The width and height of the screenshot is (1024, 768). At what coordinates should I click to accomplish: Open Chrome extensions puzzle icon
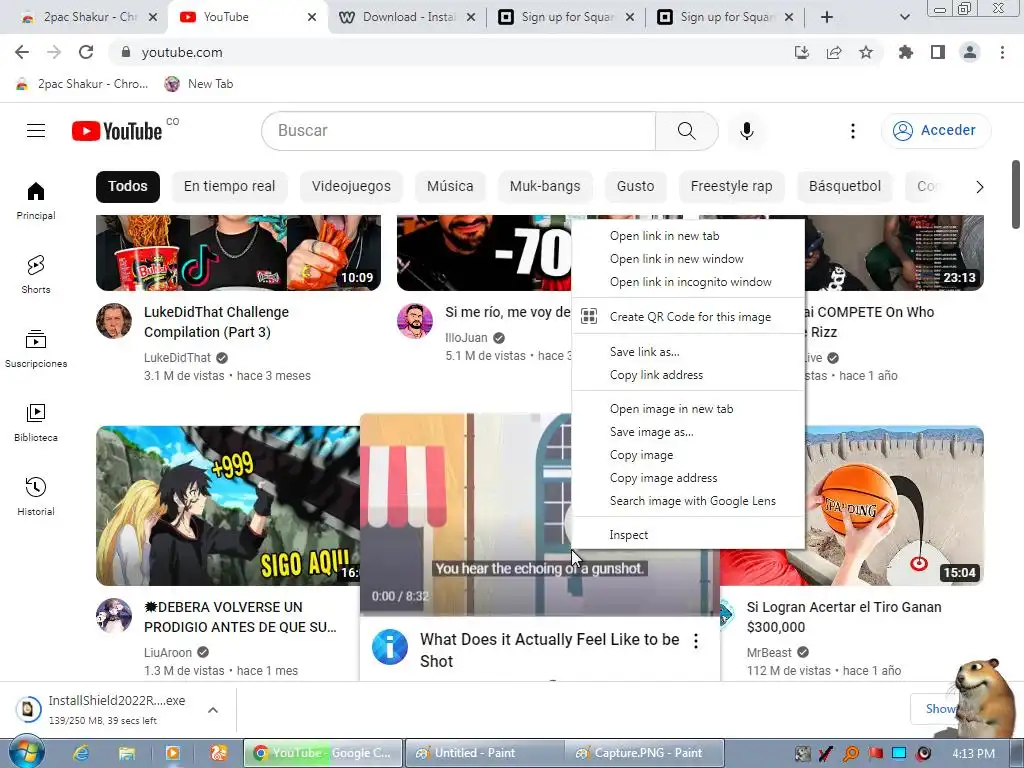pos(906,52)
